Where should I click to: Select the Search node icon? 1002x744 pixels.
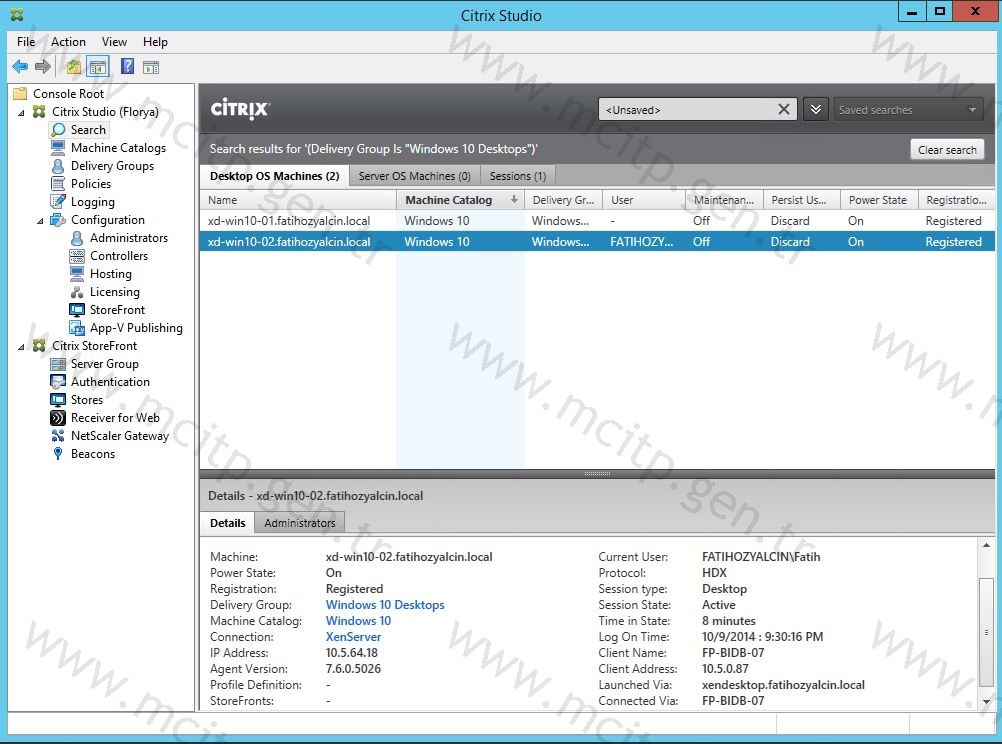tap(58, 130)
